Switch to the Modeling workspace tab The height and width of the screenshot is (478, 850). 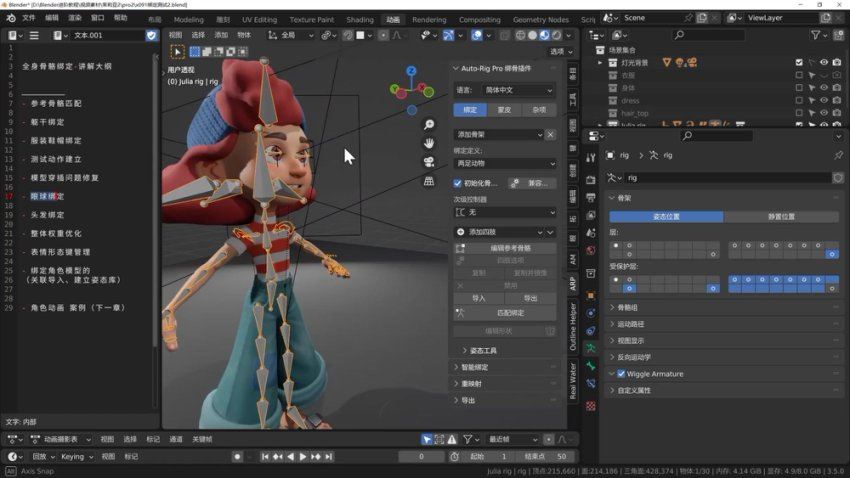pyautogui.click(x=189, y=20)
